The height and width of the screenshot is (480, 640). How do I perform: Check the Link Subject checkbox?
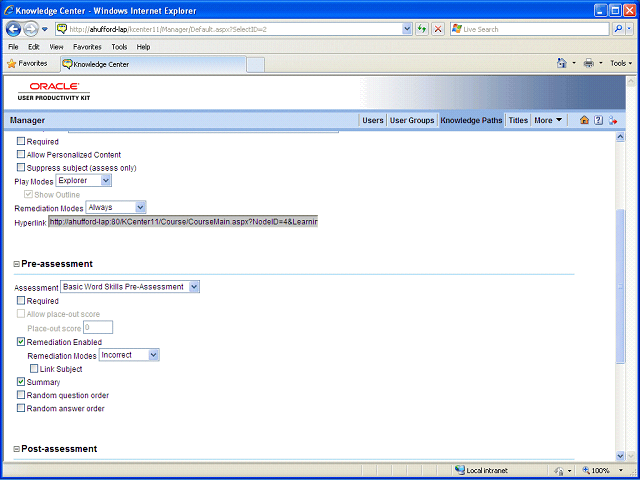tap(34, 369)
